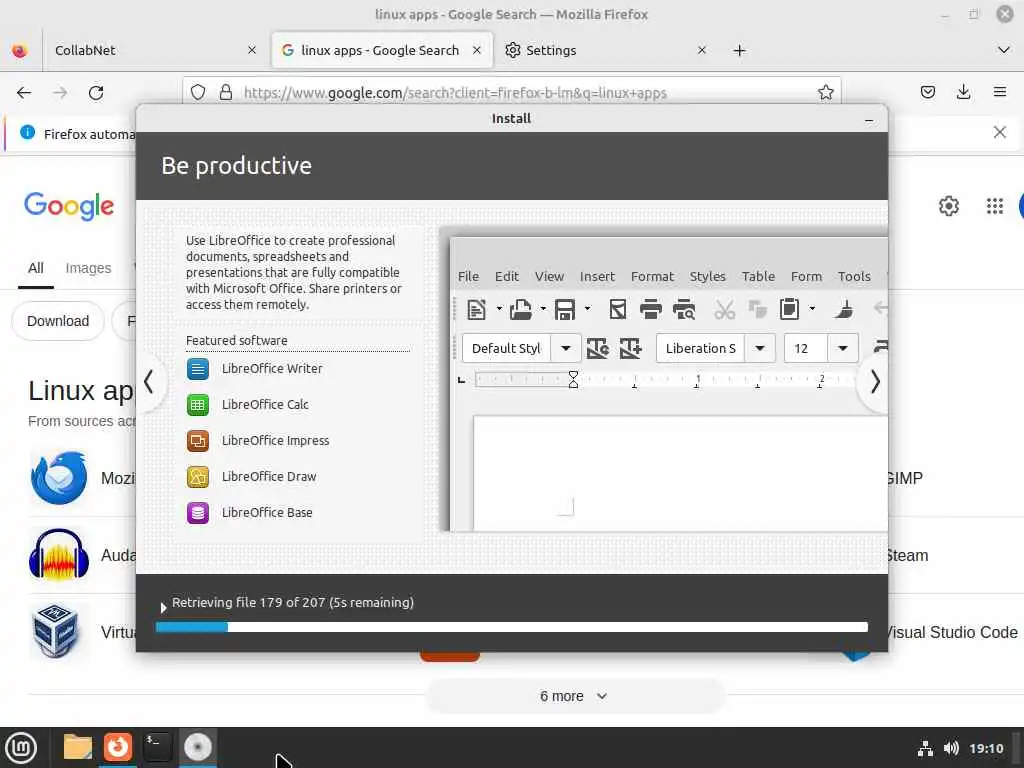
Task: Minimize the Install window
Action: pyautogui.click(x=869, y=120)
